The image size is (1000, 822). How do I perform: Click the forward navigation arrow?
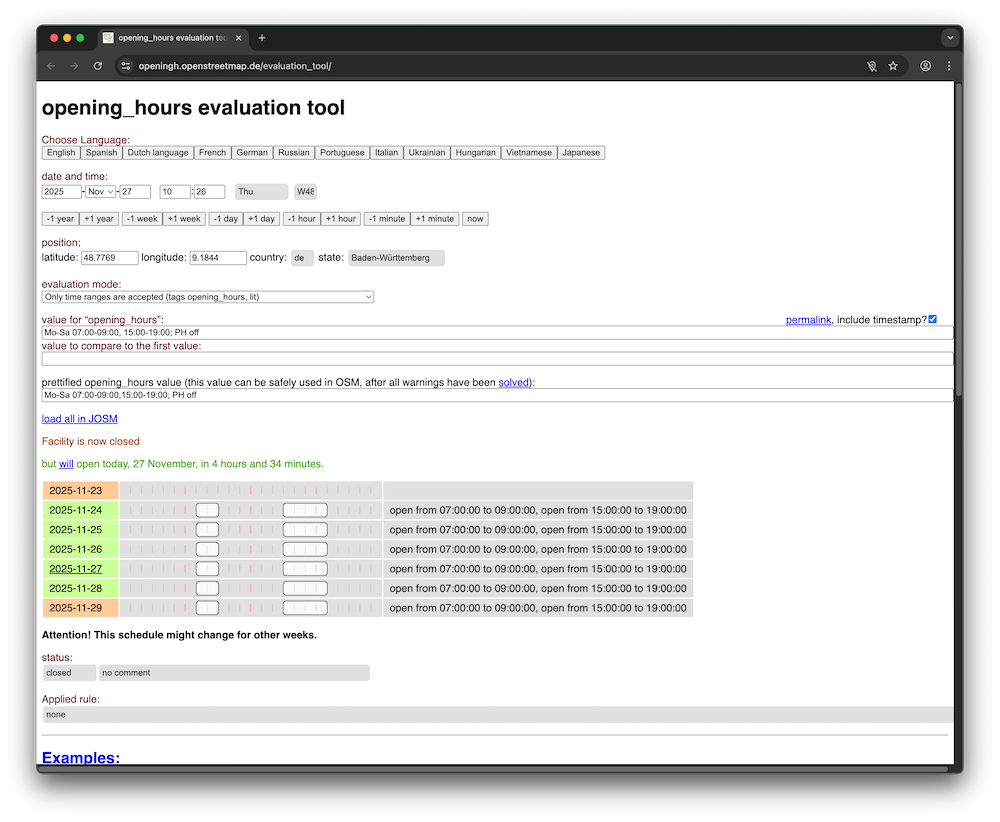tap(74, 65)
